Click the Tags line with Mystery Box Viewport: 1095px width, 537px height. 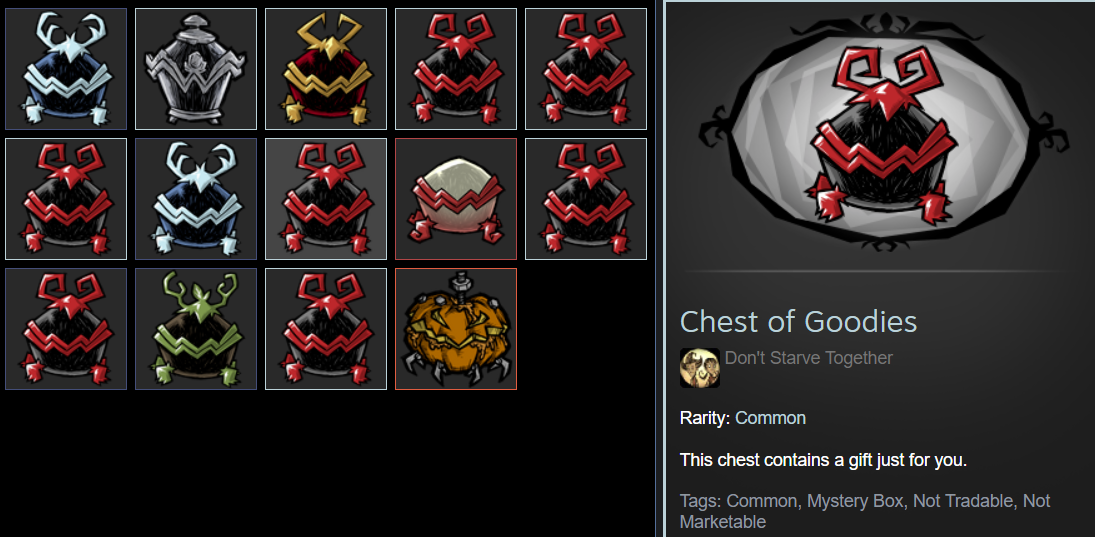click(x=865, y=511)
